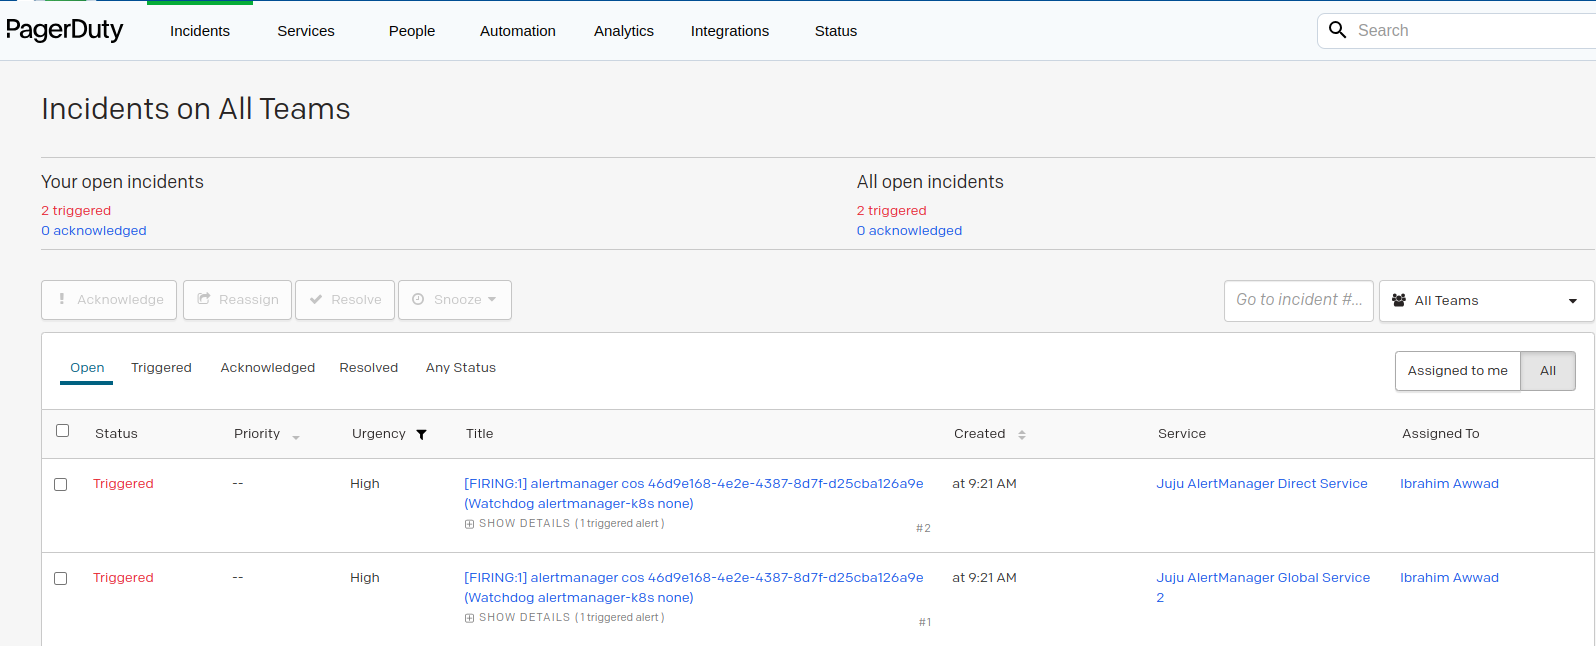Switch the filter to Assigned to me
The width and height of the screenshot is (1596, 646).
[x=1458, y=371]
